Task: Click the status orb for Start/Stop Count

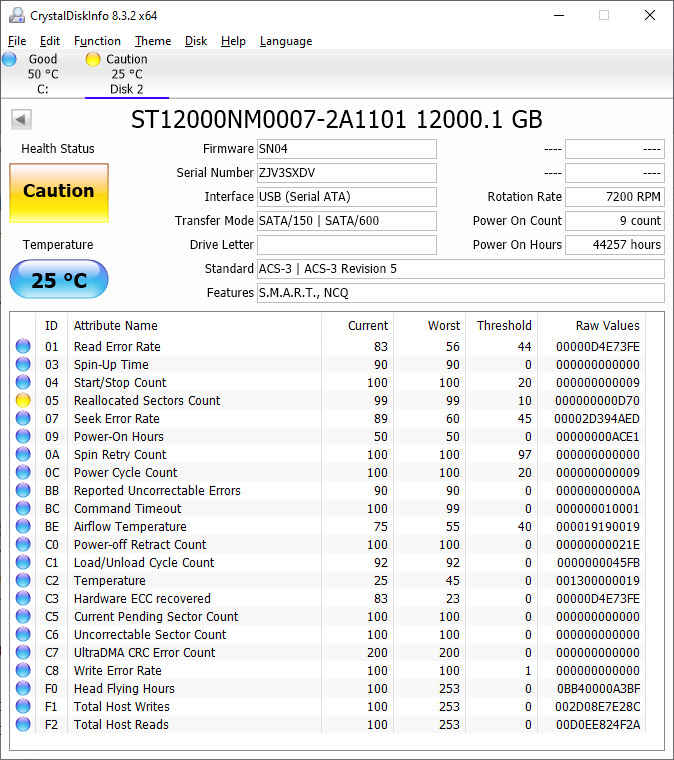Action: pyautogui.click(x=23, y=382)
